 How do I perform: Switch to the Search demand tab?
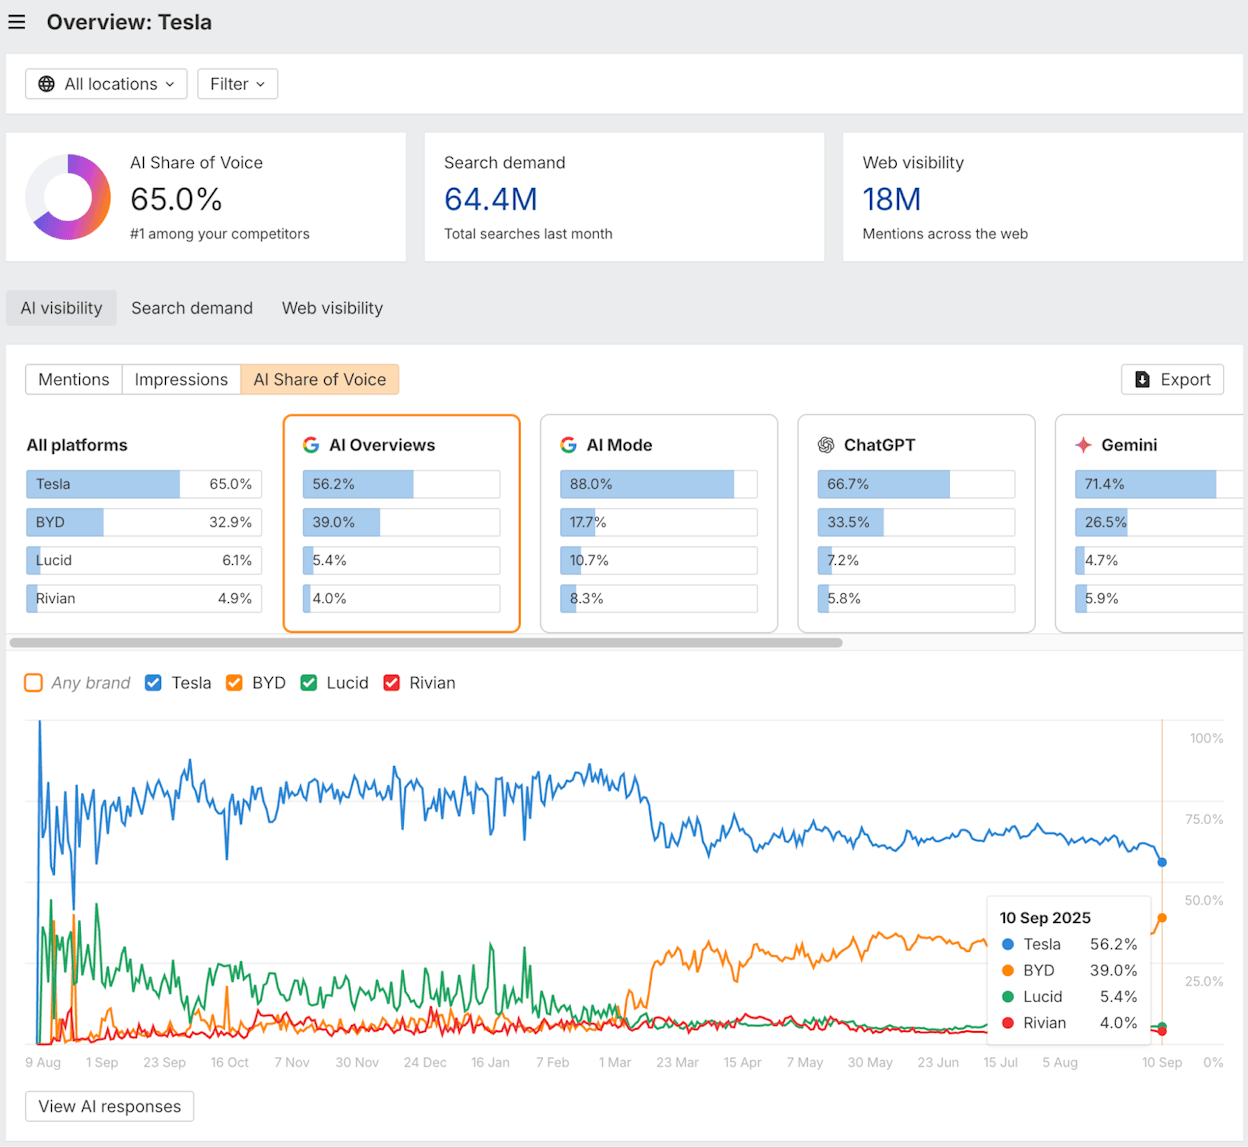pos(192,308)
